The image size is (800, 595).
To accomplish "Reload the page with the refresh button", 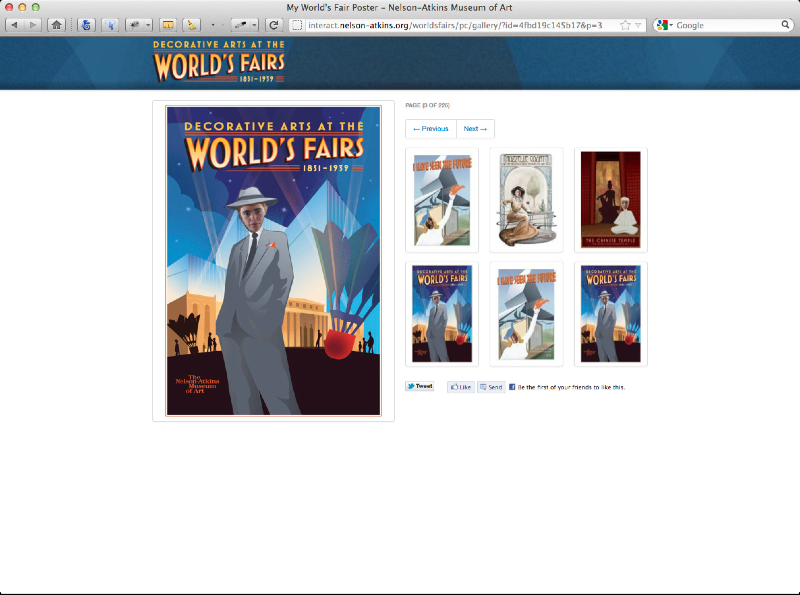I will [274, 25].
